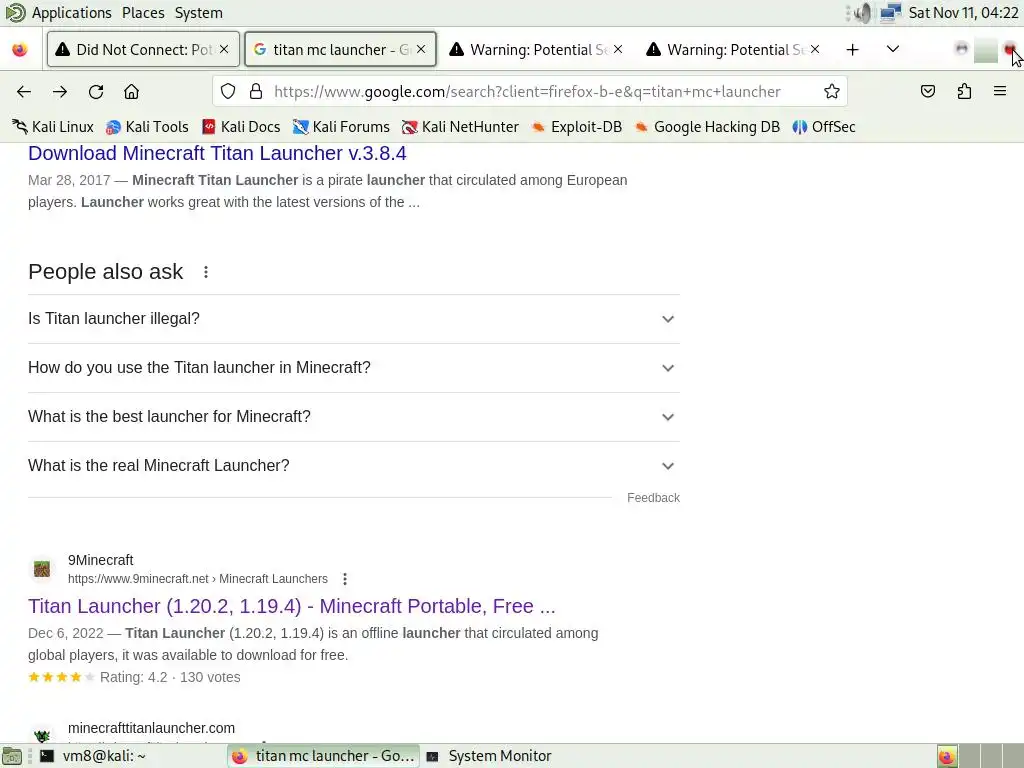View site security padlock details
This screenshot has width=1024, height=768.
[256, 91]
